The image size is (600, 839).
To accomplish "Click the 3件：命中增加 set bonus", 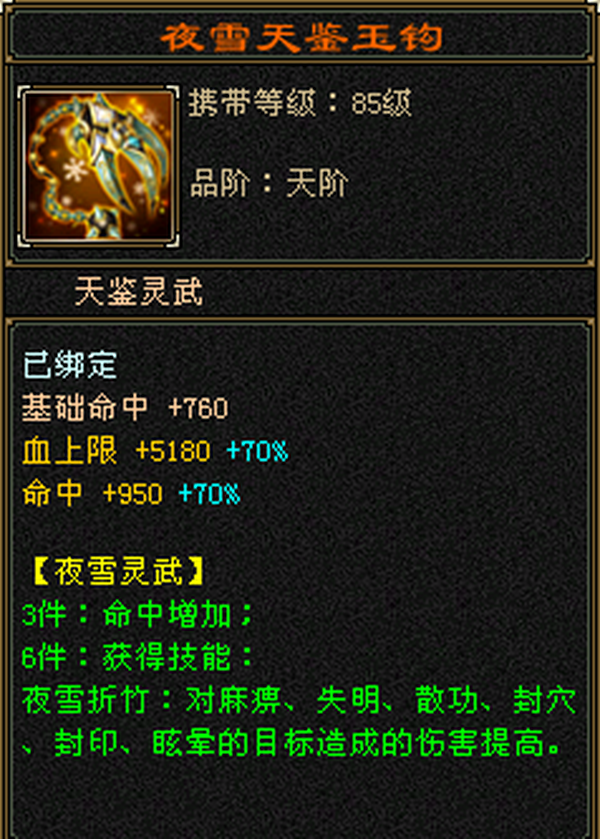I will tap(138, 614).
